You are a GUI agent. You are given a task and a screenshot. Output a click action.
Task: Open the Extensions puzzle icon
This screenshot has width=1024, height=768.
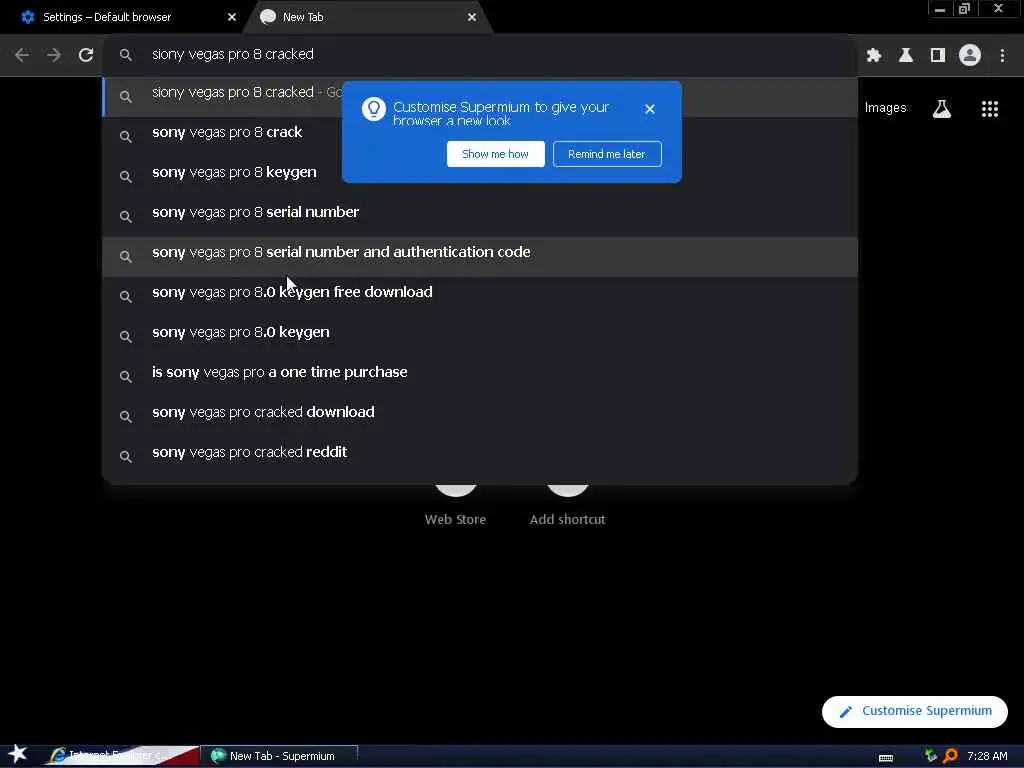874,56
